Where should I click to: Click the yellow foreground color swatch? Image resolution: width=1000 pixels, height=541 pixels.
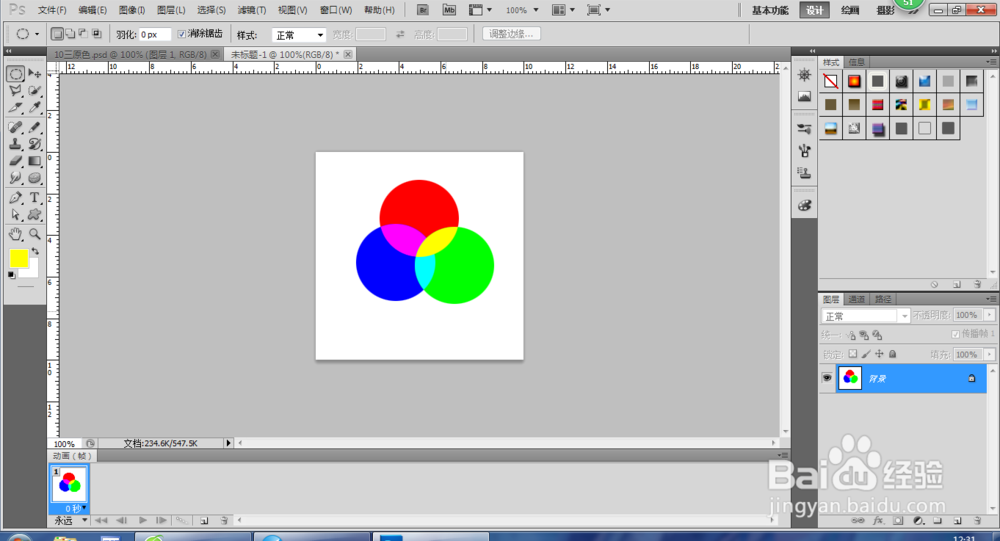pos(19,258)
